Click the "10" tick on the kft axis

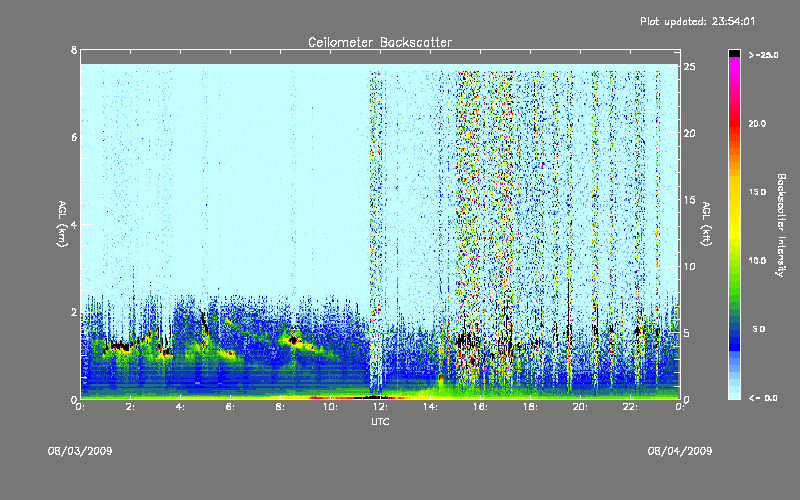pyautogui.click(x=690, y=266)
